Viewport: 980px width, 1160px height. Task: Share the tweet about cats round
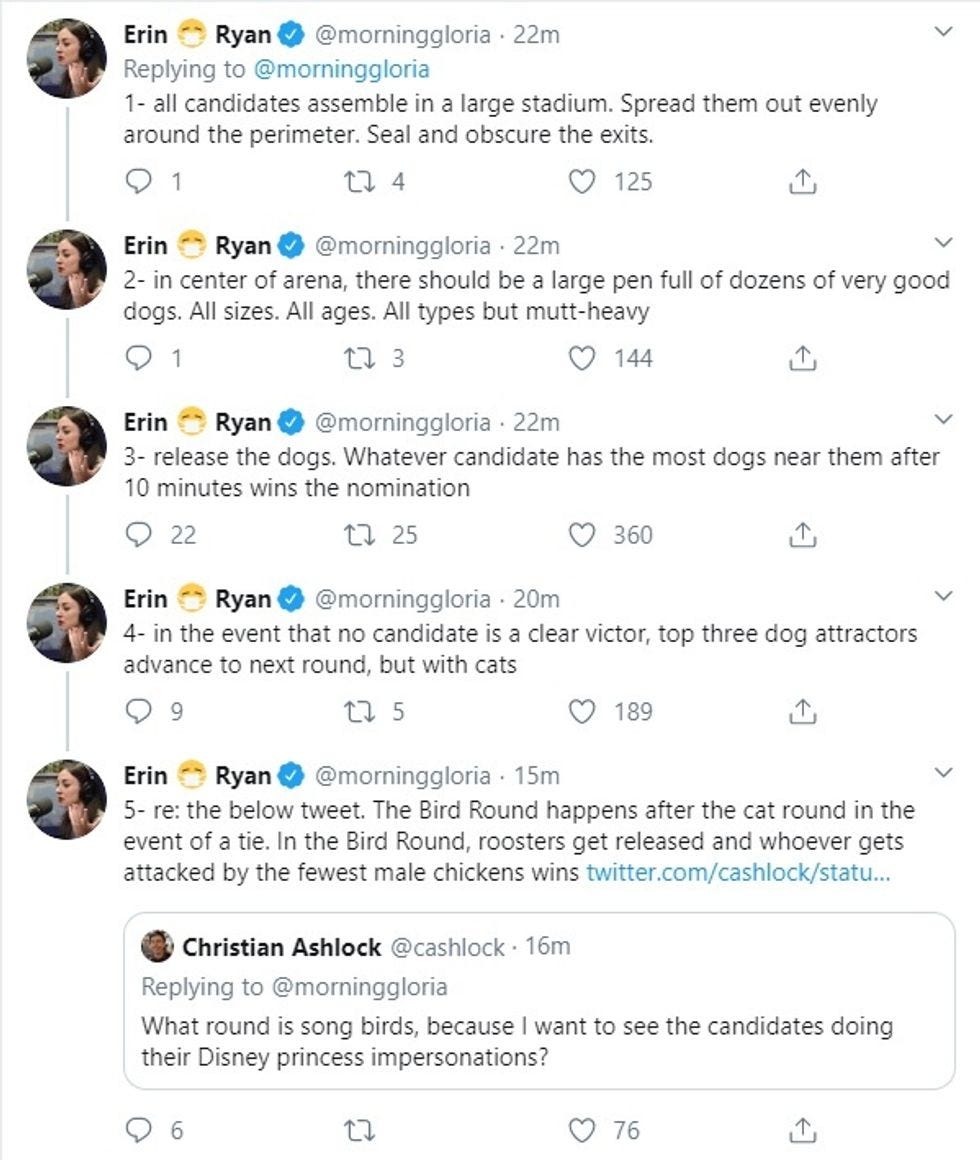(x=803, y=712)
